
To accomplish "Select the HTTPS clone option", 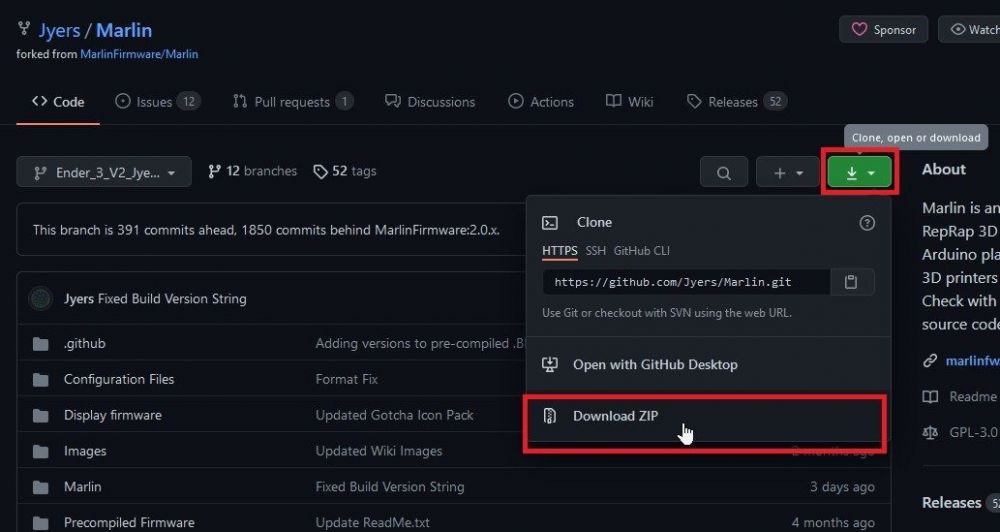I will click(559, 251).
